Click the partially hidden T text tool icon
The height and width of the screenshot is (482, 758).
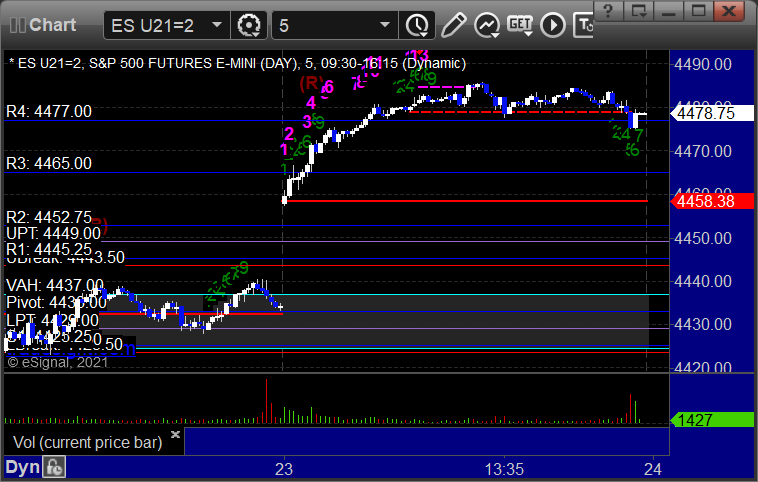(583, 25)
